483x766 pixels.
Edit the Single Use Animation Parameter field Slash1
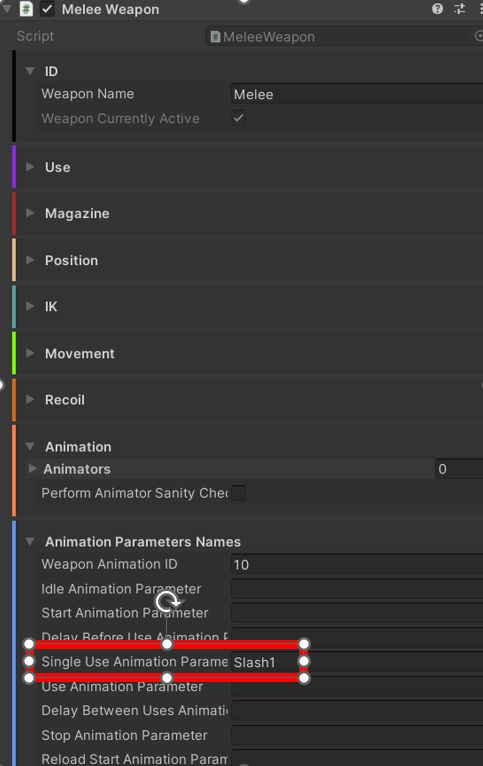(x=357, y=662)
